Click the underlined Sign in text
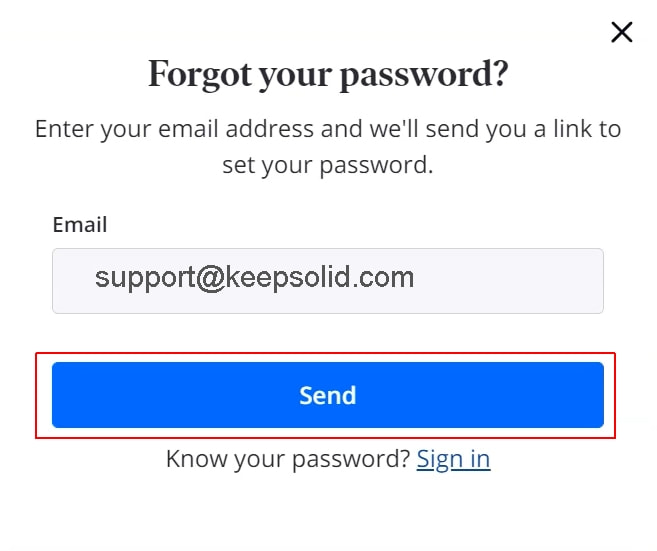The height and width of the screenshot is (551, 657). point(453,459)
